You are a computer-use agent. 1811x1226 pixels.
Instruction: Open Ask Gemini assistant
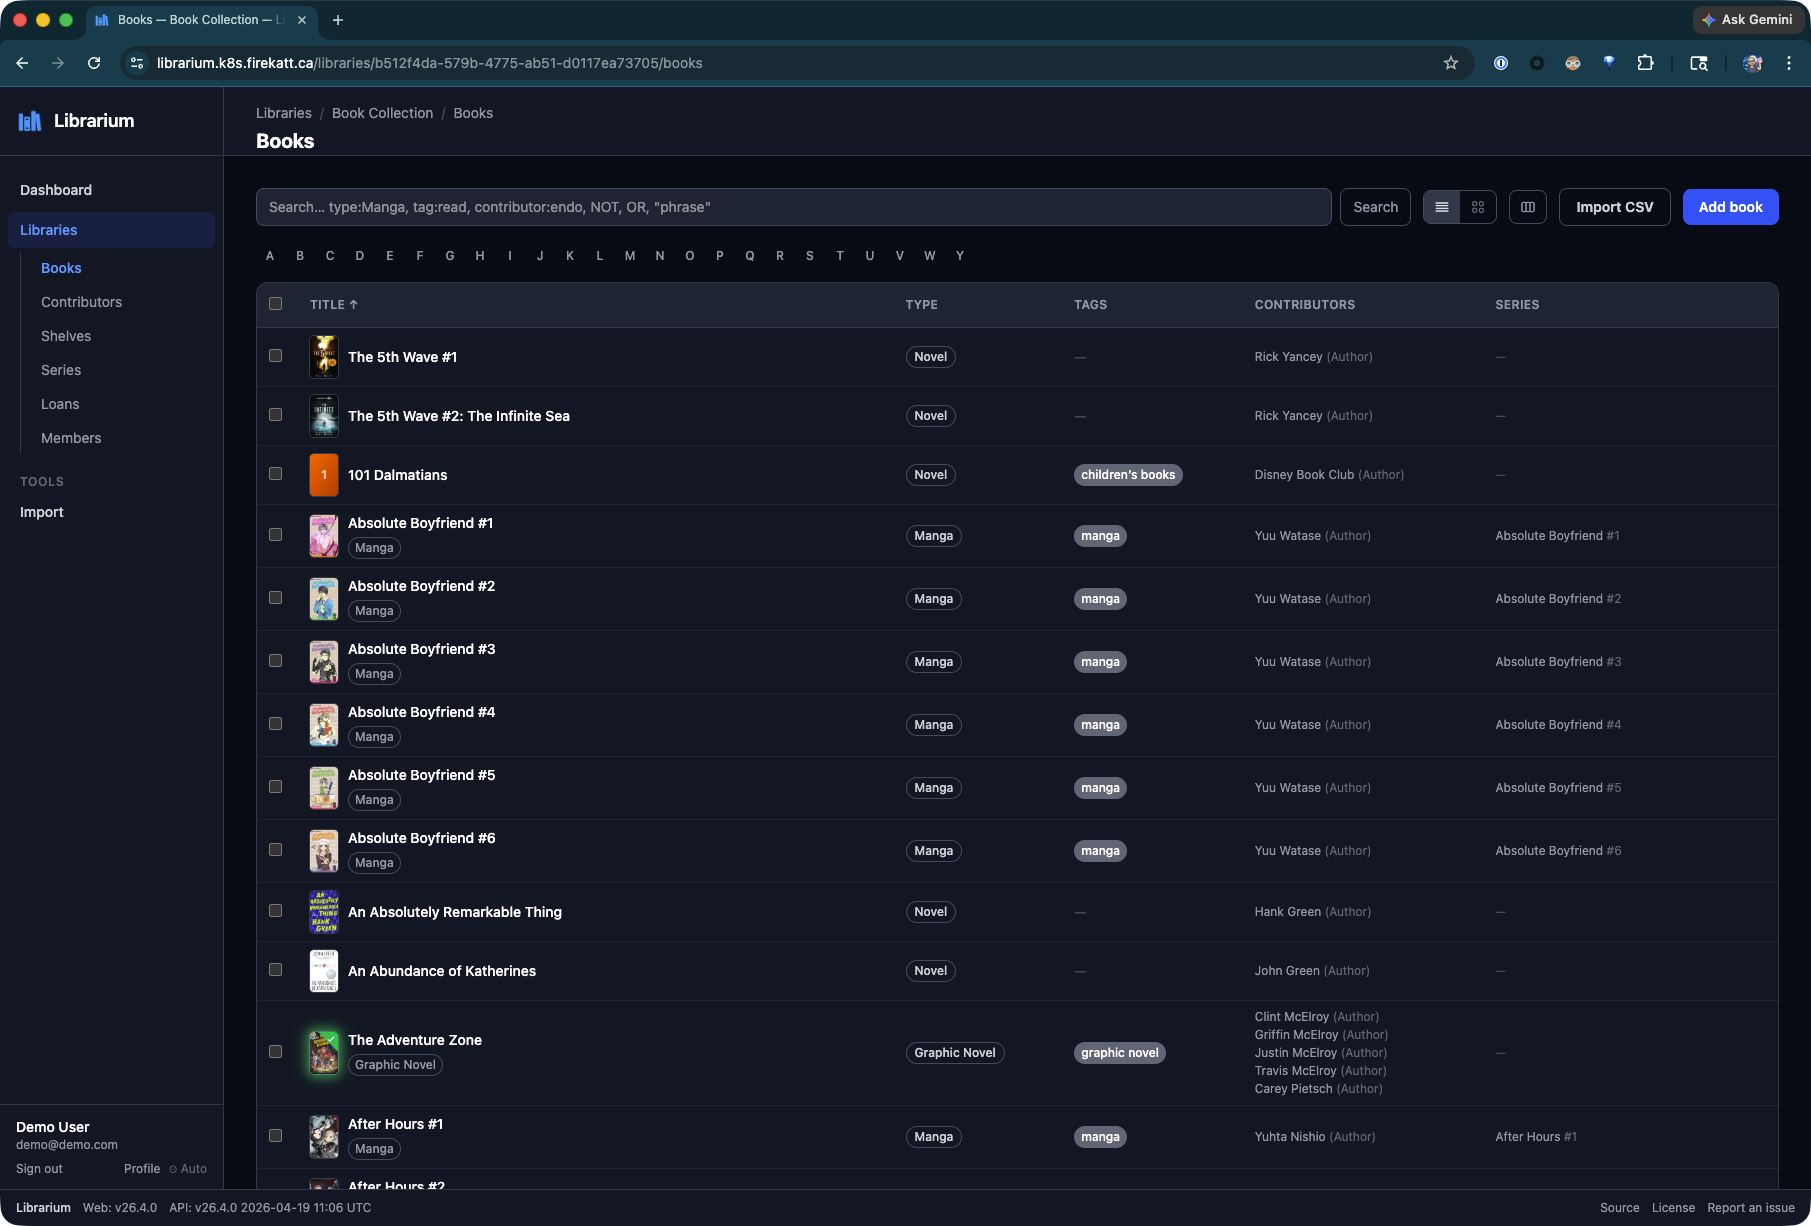pyautogui.click(x=1747, y=20)
